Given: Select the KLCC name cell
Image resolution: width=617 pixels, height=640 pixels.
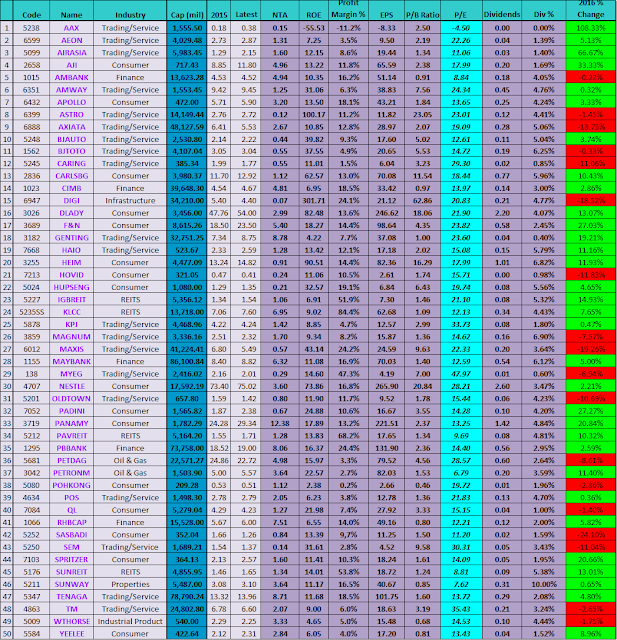Looking at the screenshot, I should (x=71, y=312).
